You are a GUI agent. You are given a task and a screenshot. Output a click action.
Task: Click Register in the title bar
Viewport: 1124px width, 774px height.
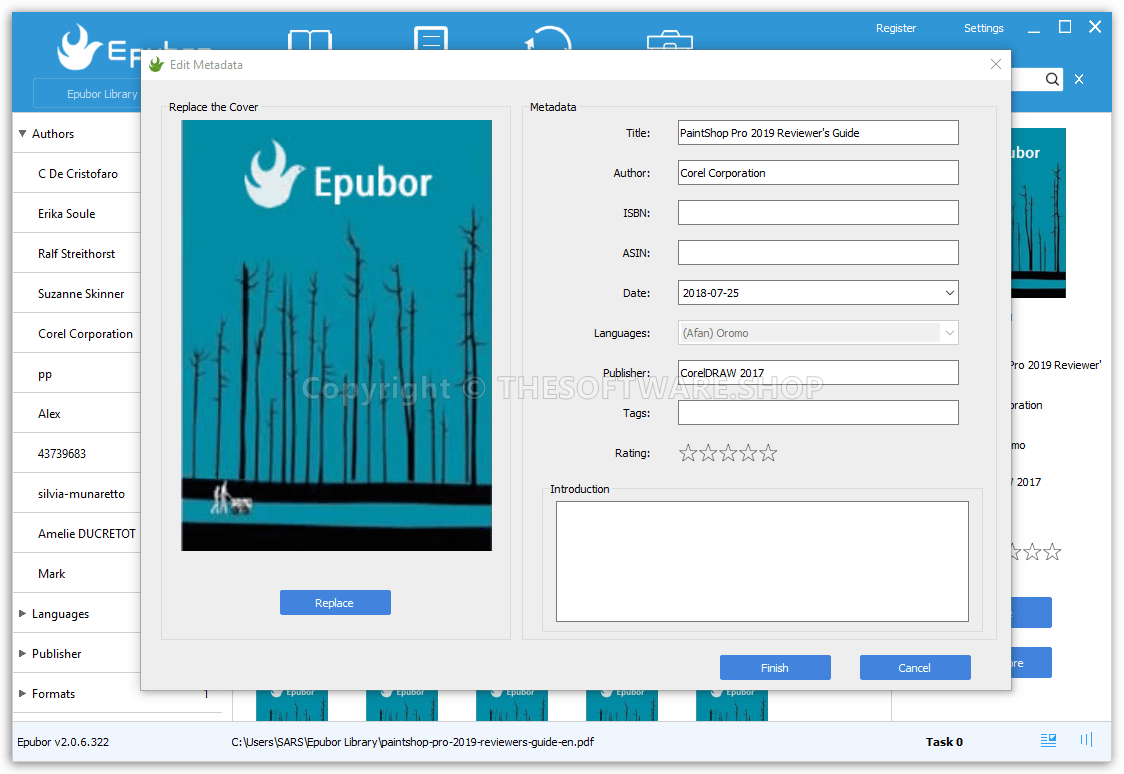pyautogui.click(x=895, y=28)
